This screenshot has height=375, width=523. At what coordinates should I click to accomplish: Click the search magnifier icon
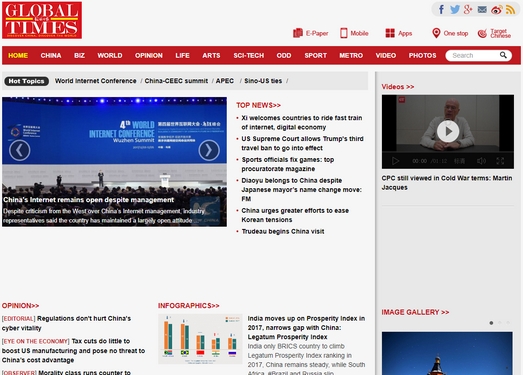[503, 55]
